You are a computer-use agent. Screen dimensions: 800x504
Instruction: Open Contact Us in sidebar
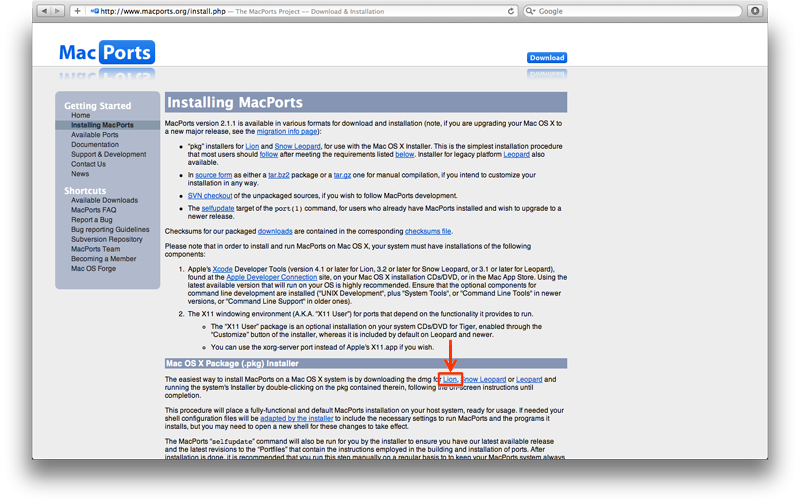88,164
